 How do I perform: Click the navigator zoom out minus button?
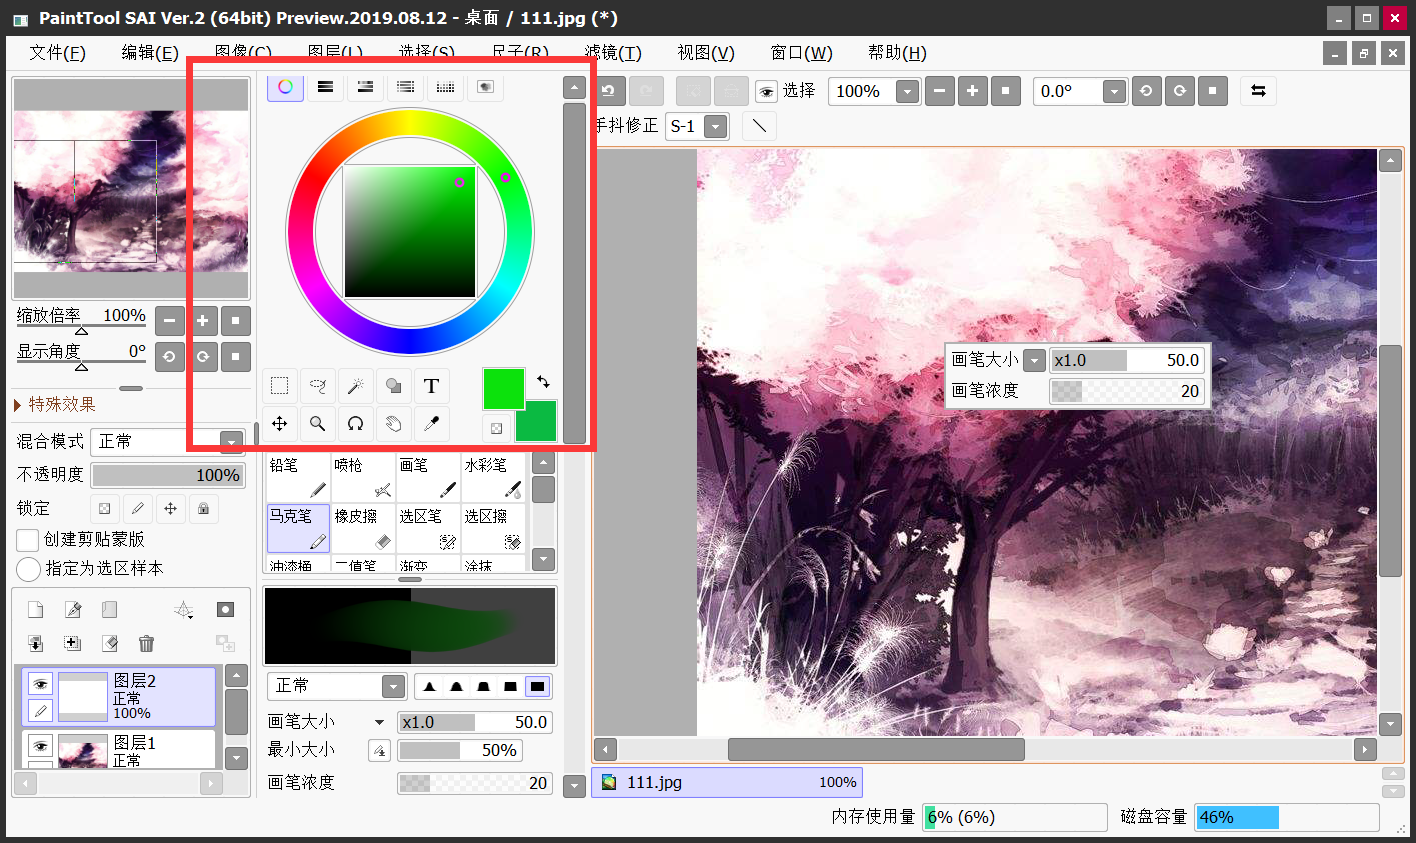click(170, 321)
